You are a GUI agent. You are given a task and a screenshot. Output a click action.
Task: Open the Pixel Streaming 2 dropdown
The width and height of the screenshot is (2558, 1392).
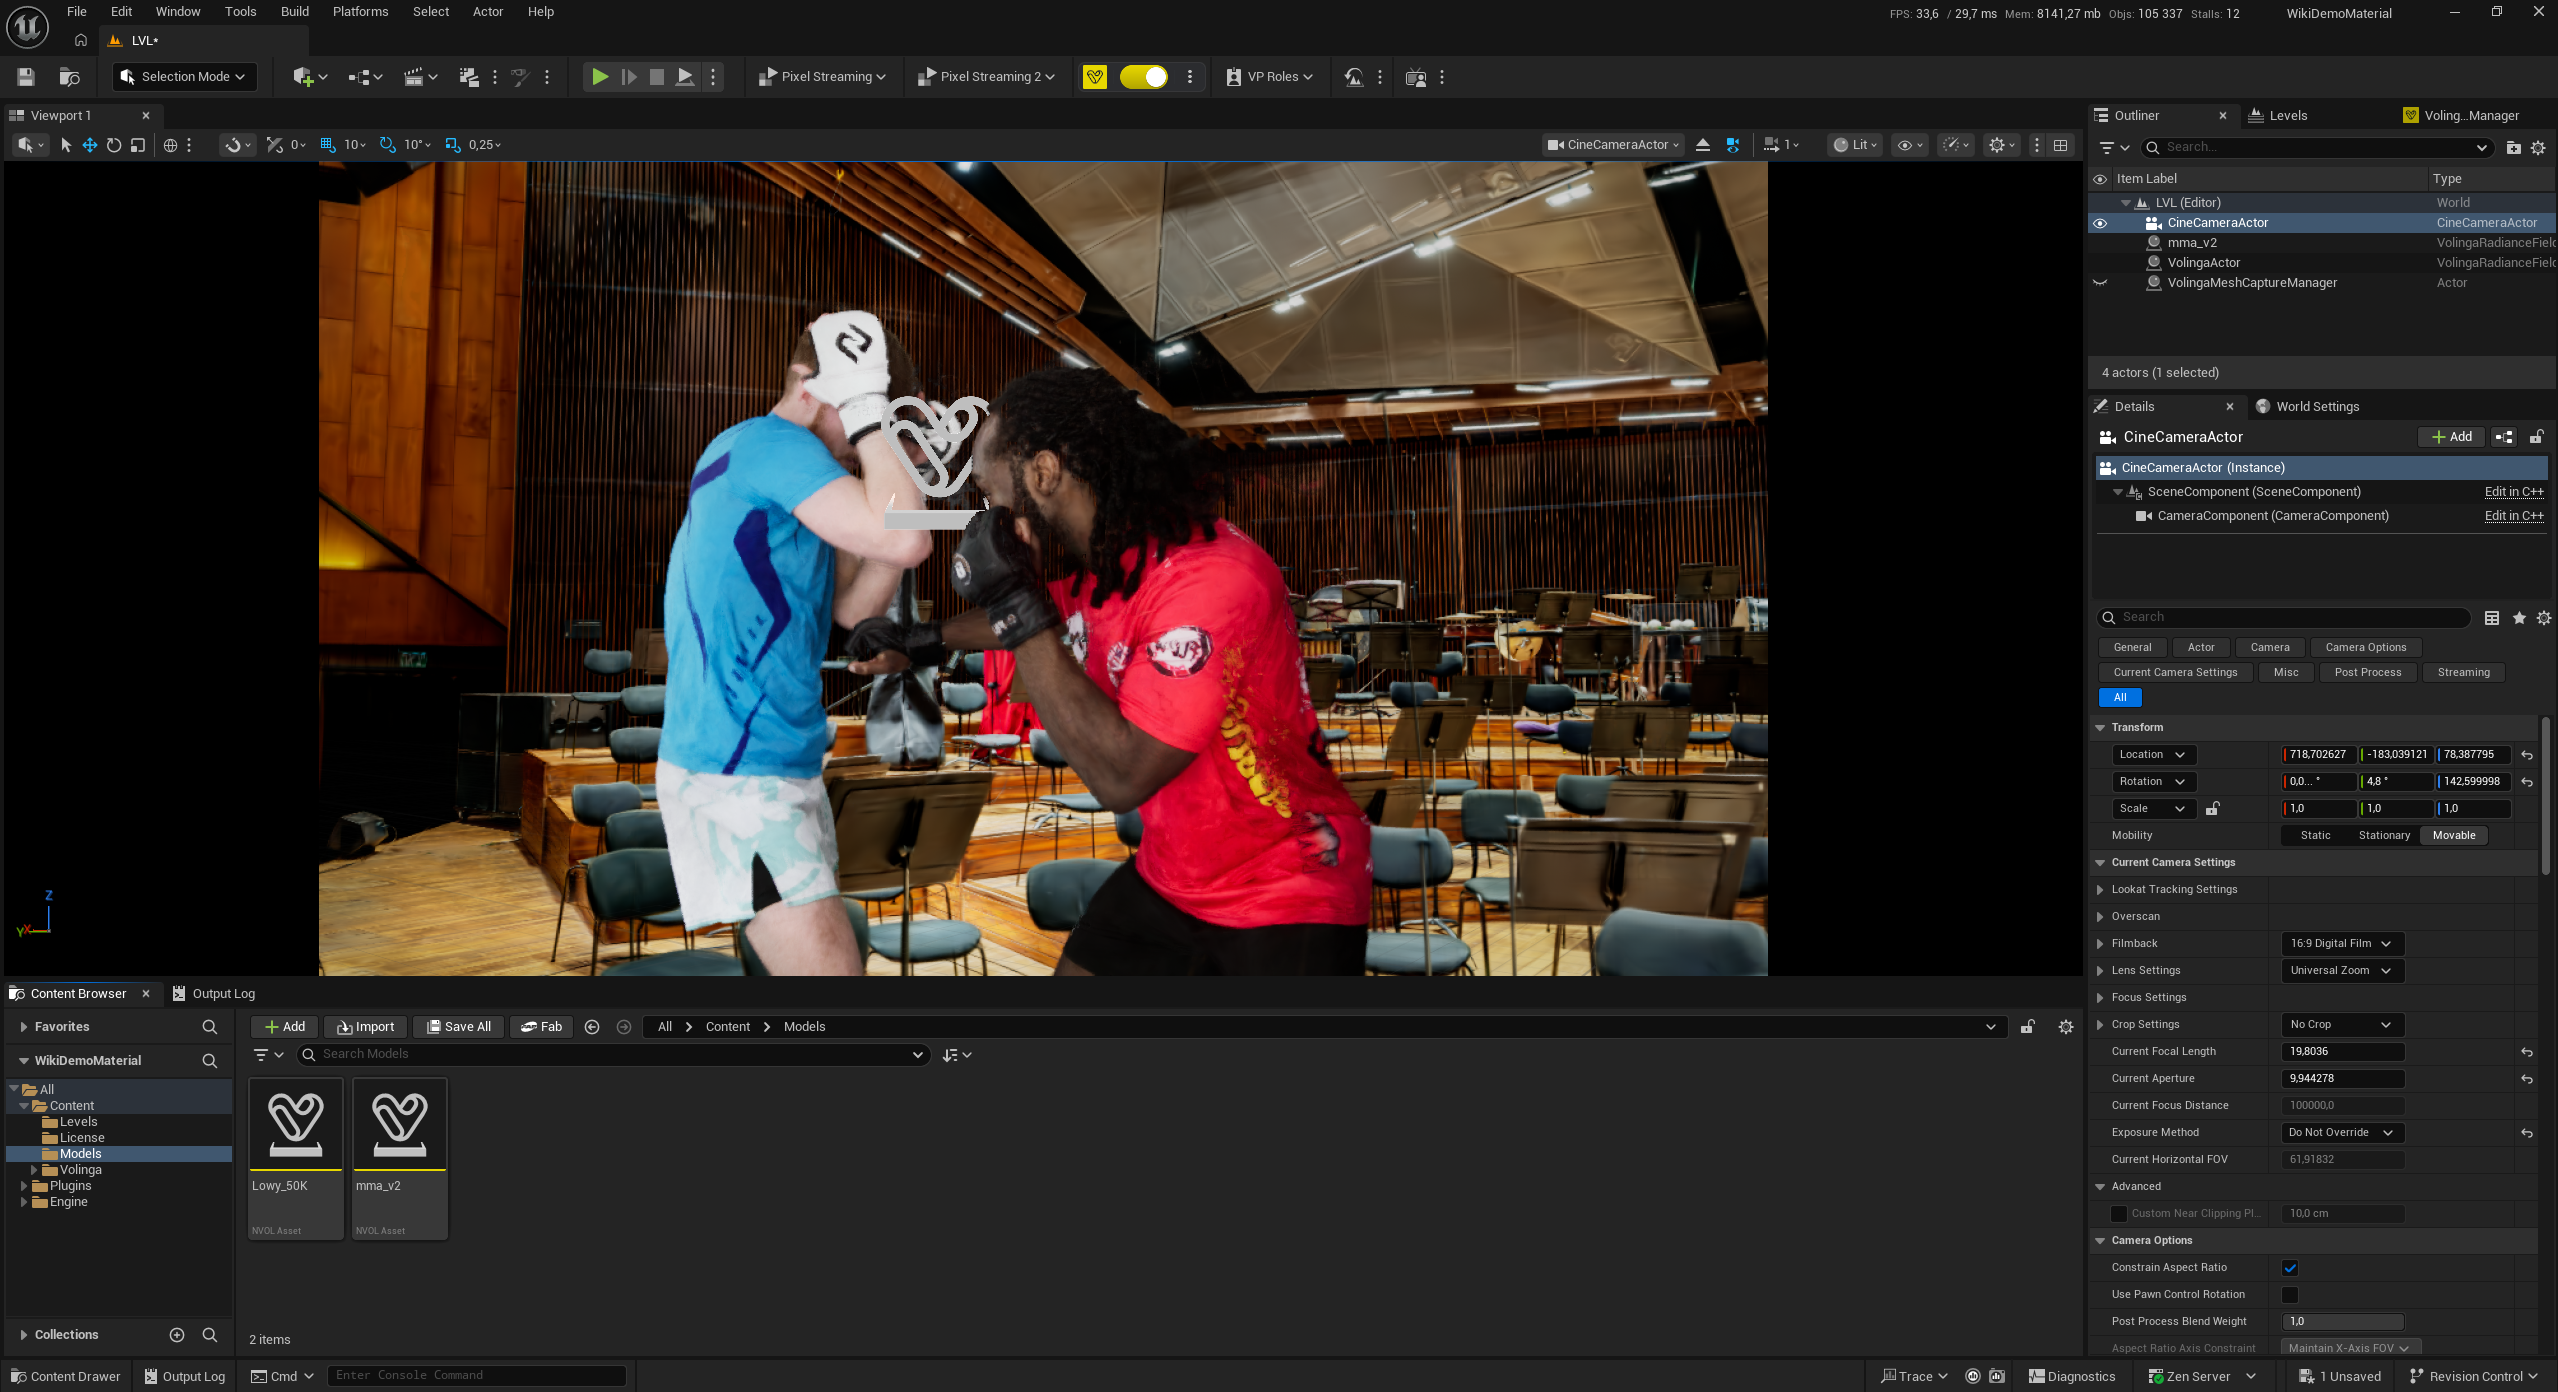[987, 77]
